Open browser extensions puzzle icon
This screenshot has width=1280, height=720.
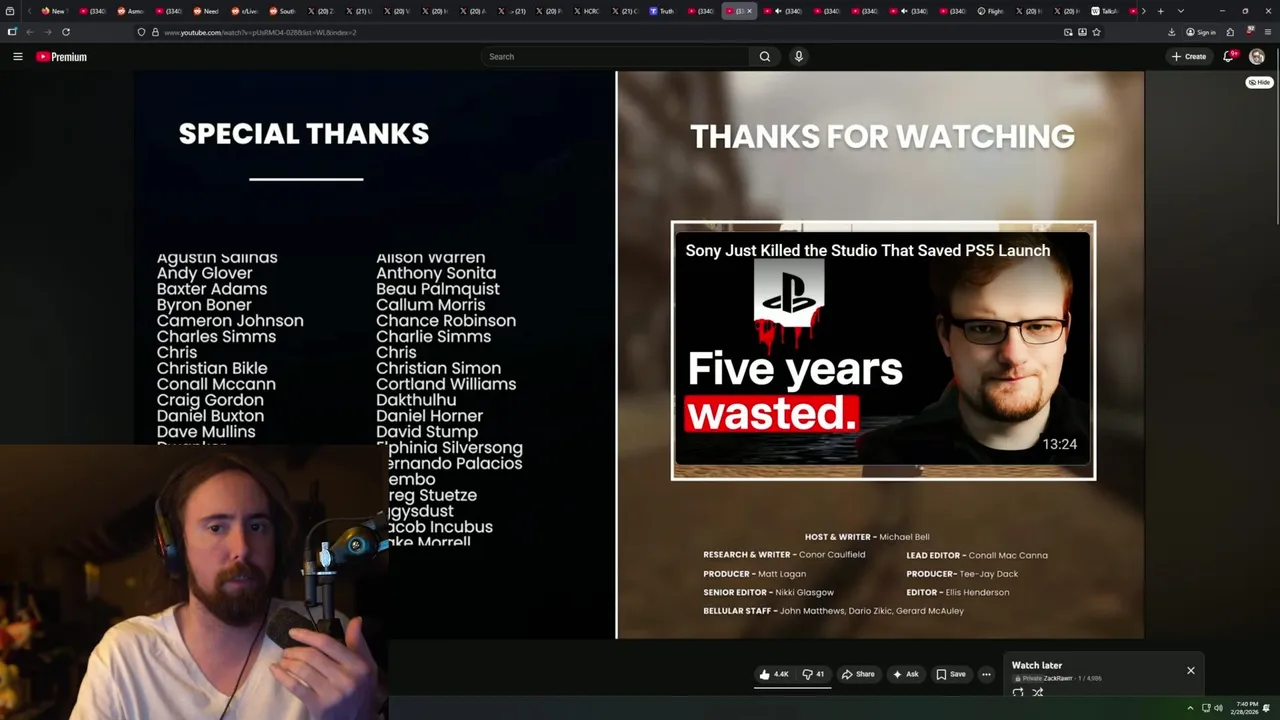click(x=1230, y=32)
